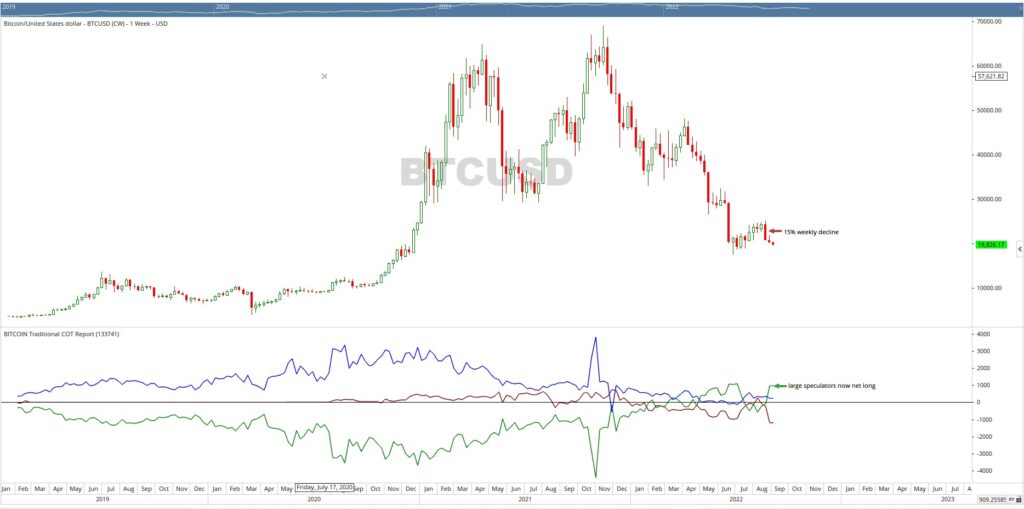
Task: Click the 4000 value on COT axis
Action: [x=984, y=334]
